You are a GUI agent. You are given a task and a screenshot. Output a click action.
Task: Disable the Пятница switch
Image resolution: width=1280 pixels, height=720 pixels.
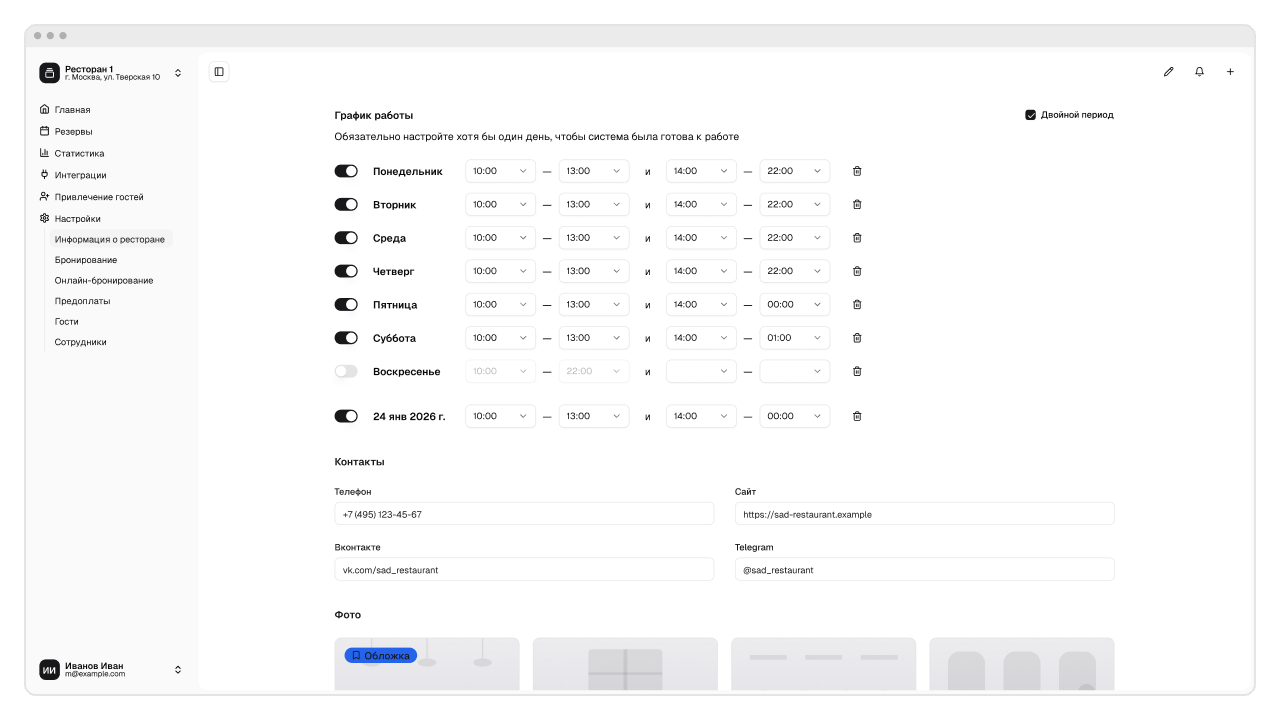[x=346, y=304]
